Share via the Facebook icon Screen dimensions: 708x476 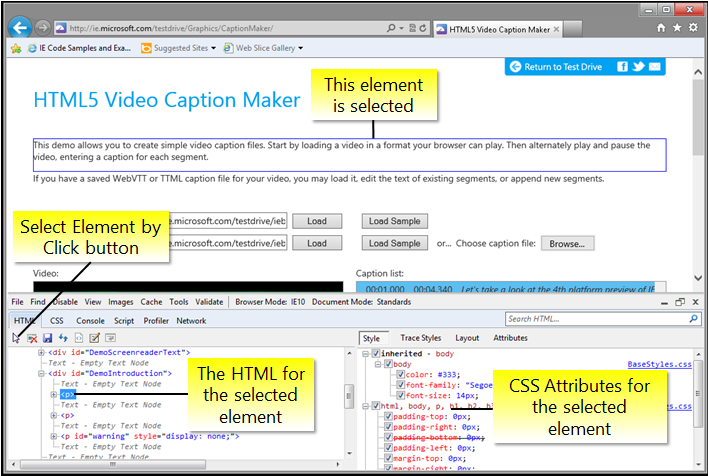[622, 67]
